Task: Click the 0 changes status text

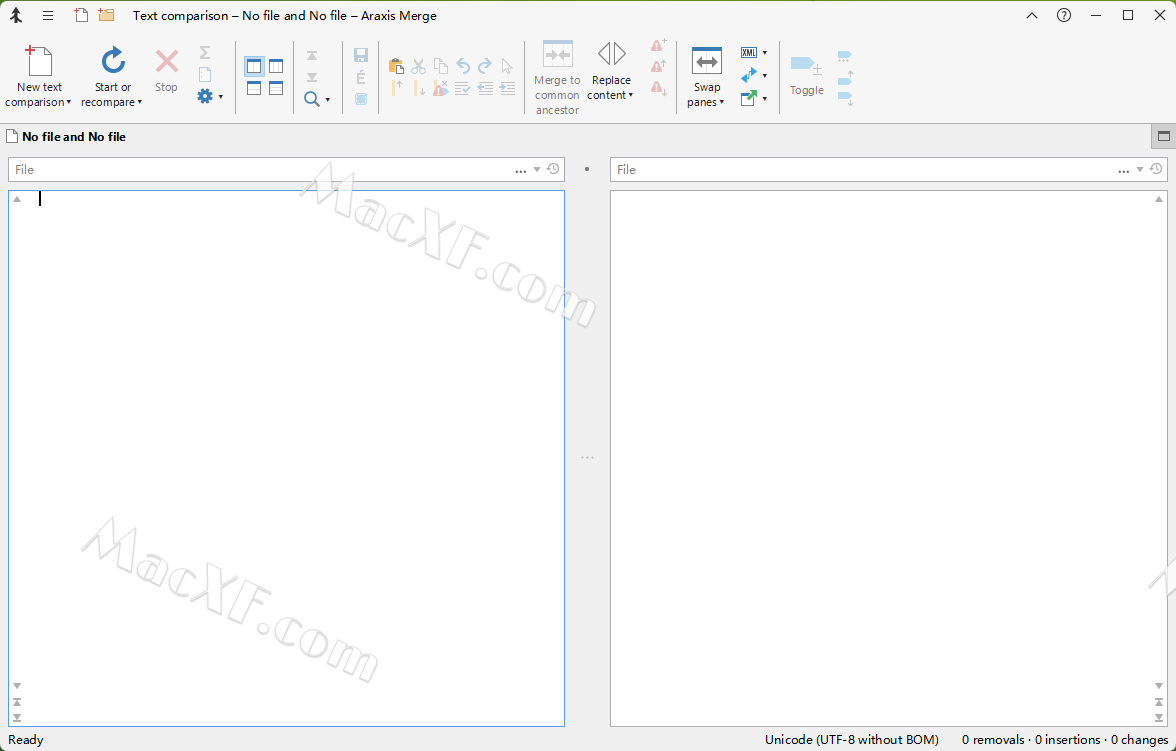Action: (1139, 740)
